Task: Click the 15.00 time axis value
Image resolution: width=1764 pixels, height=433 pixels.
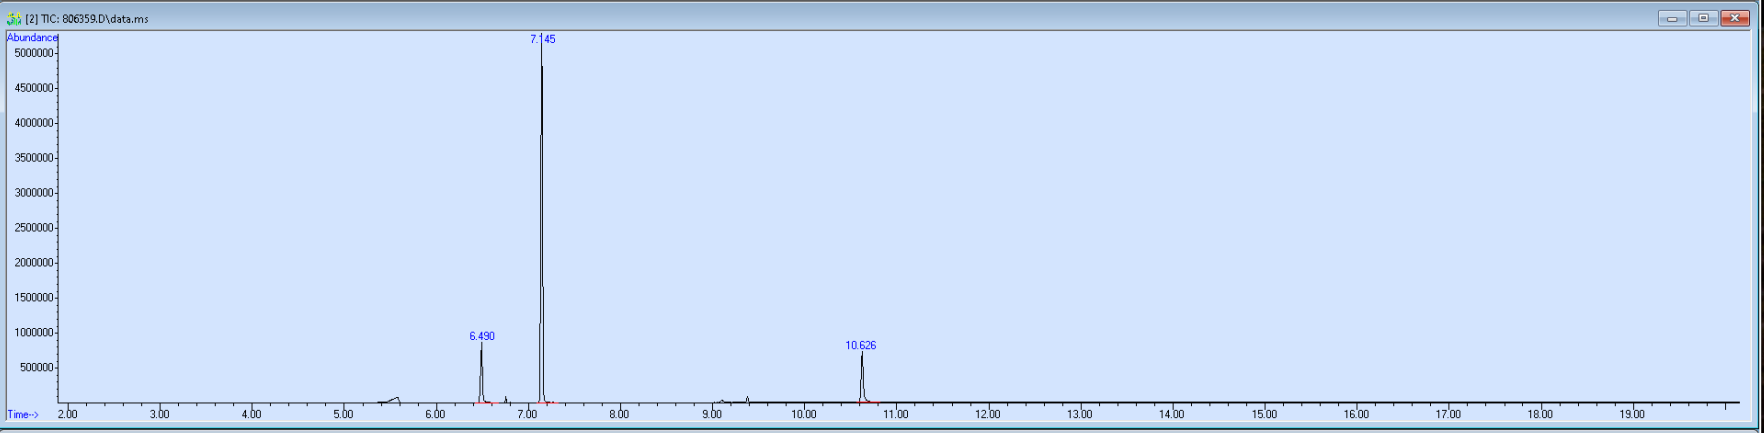Action: [x=1264, y=414]
